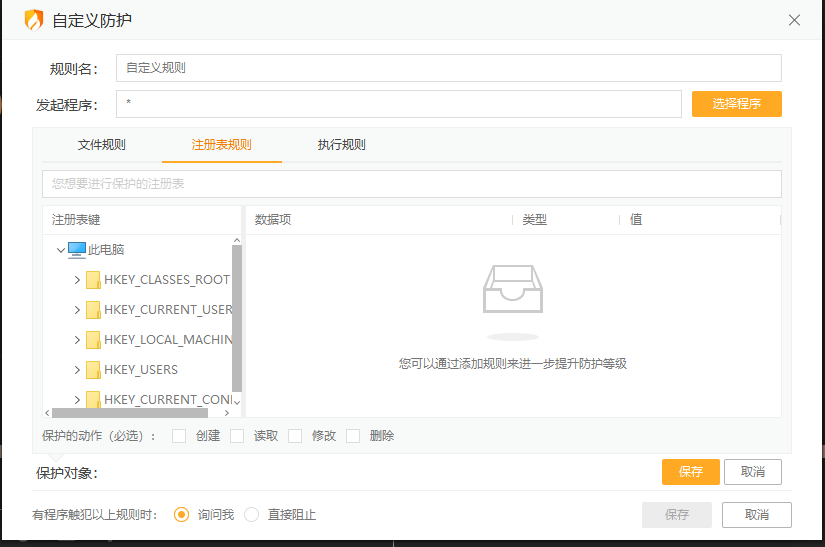Click the 规则名 input field
825x547 pixels.
448,68
